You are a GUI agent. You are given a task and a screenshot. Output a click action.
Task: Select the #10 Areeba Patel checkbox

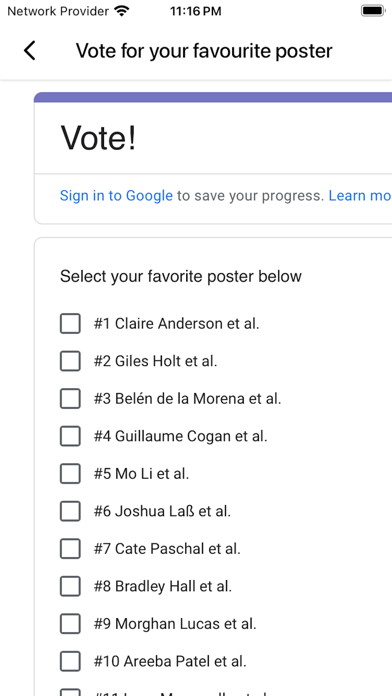[70, 661]
